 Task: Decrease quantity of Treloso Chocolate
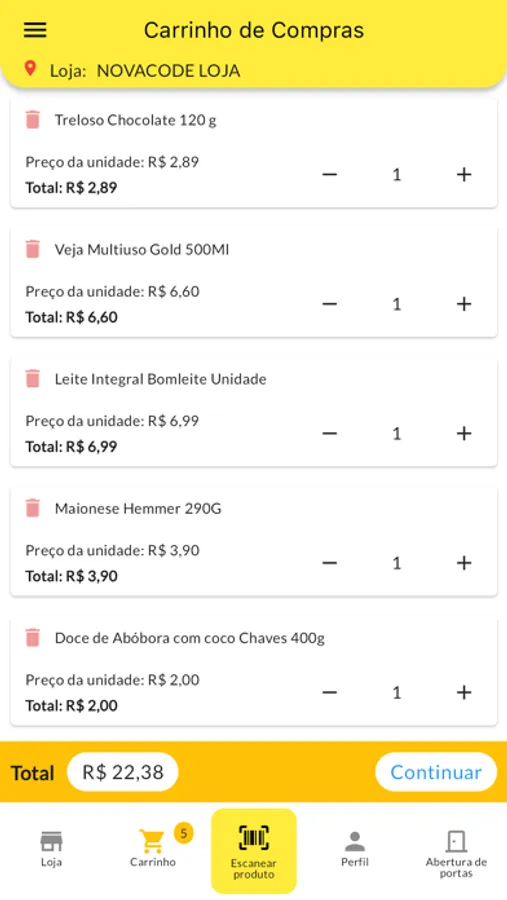330,174
